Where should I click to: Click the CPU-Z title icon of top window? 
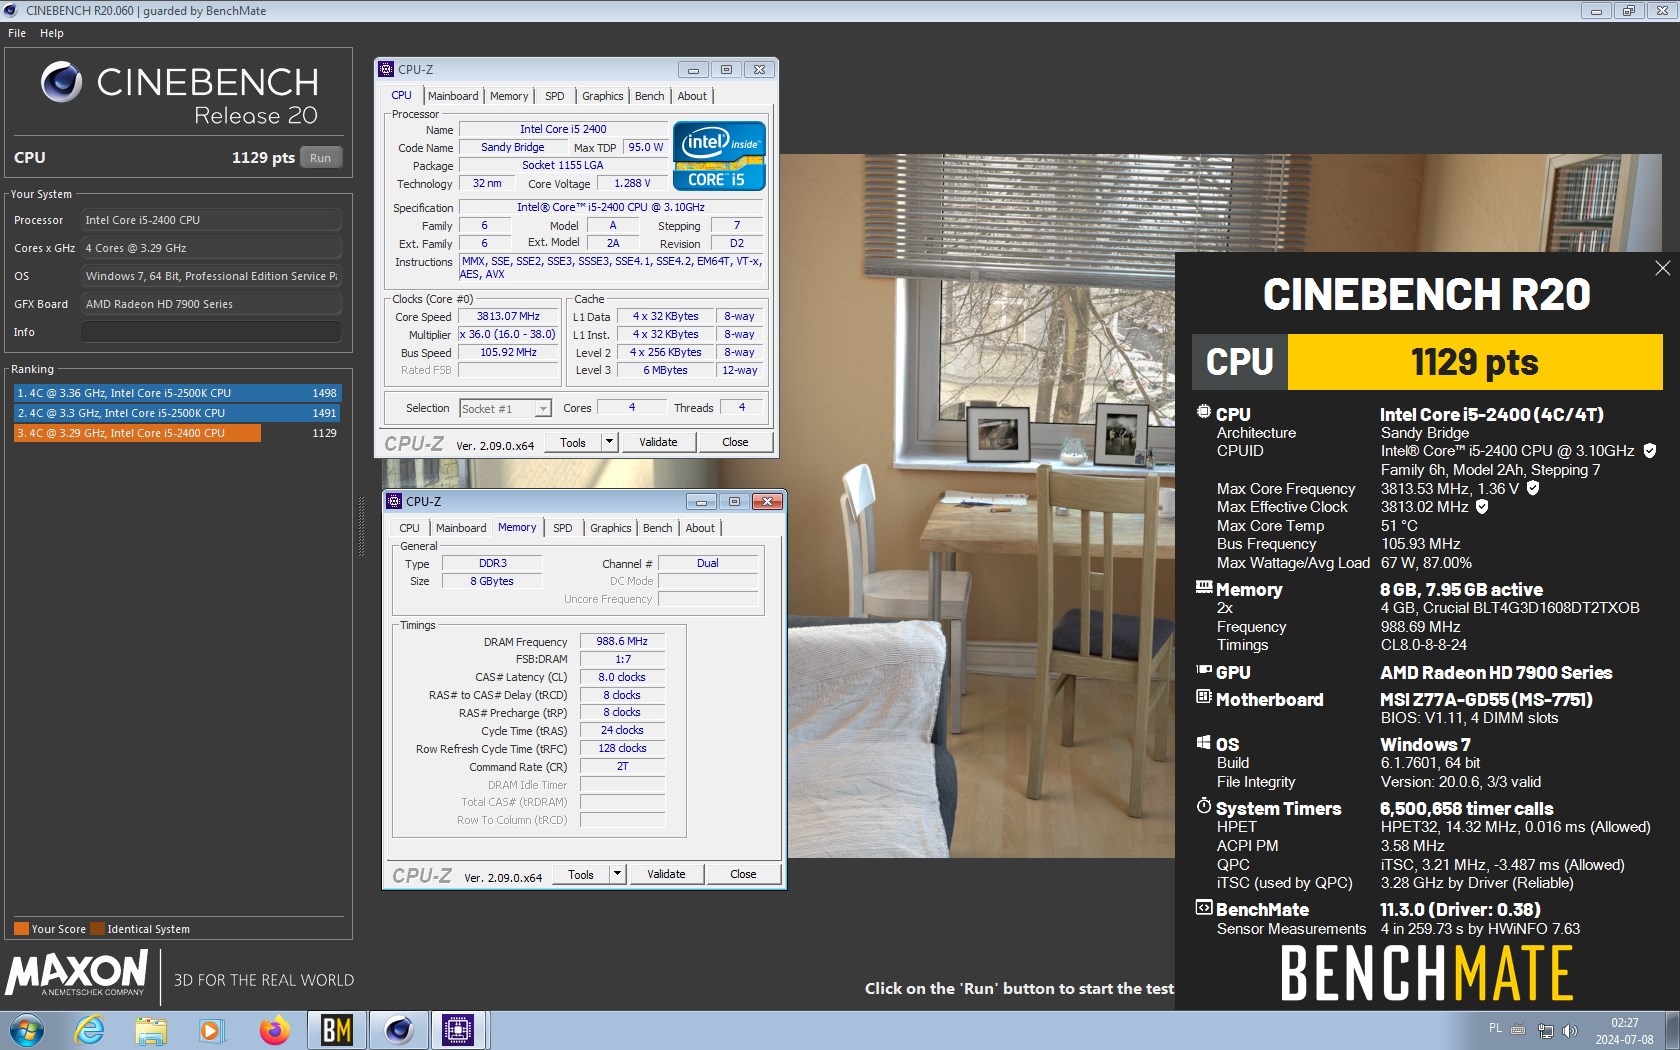click(386, 69)
